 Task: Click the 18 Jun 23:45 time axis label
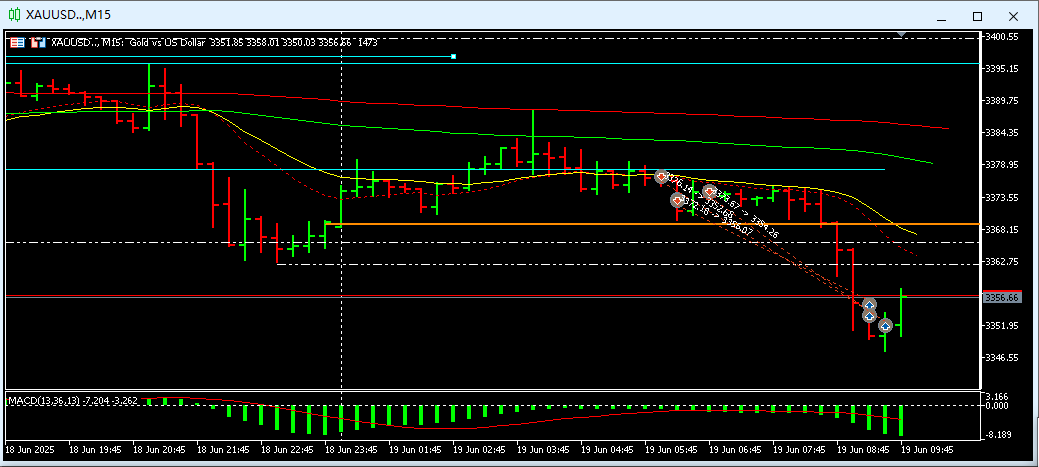(351, 450)
